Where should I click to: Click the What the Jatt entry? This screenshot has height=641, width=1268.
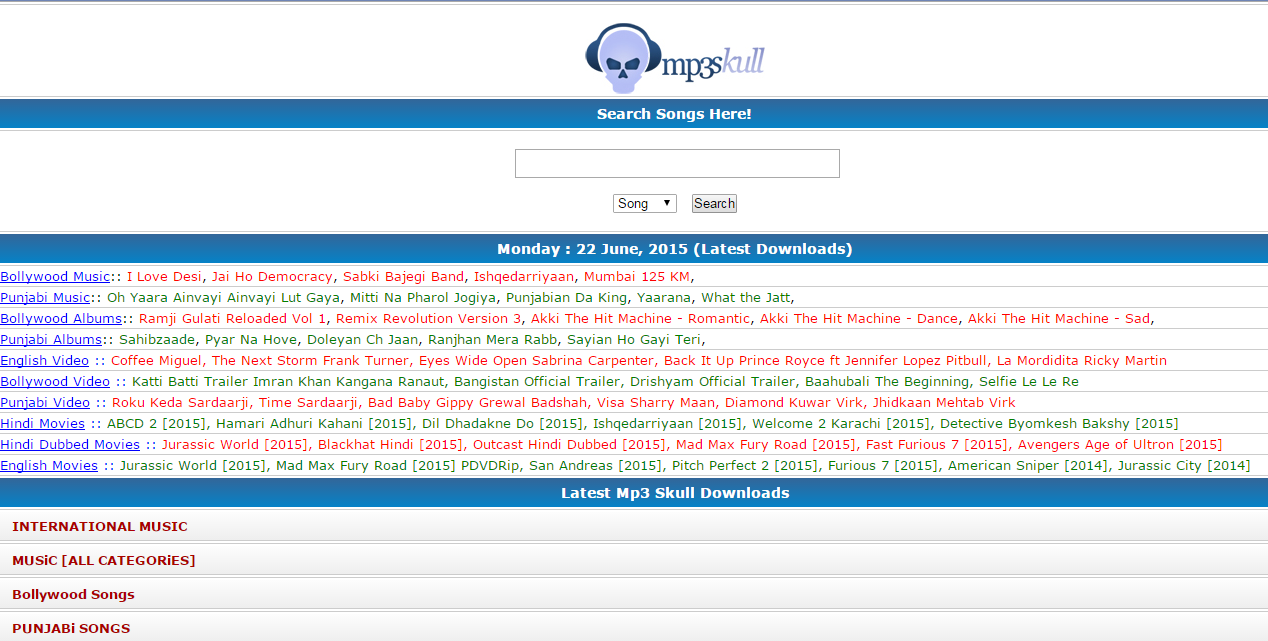click(x=746, y=297)
